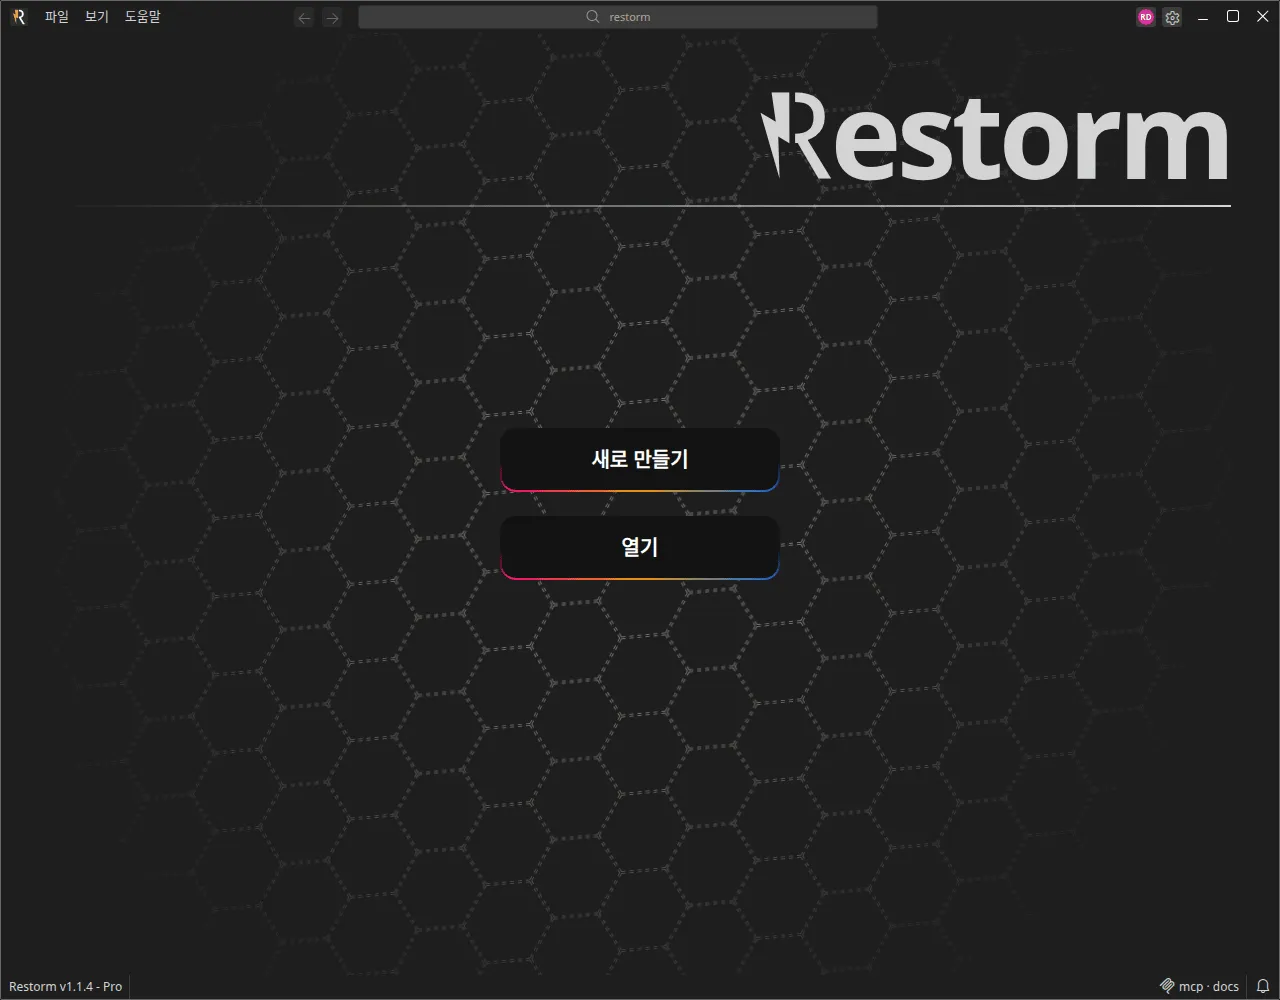
Task: Open the RD user avatar
Action: click(1146, 17)
